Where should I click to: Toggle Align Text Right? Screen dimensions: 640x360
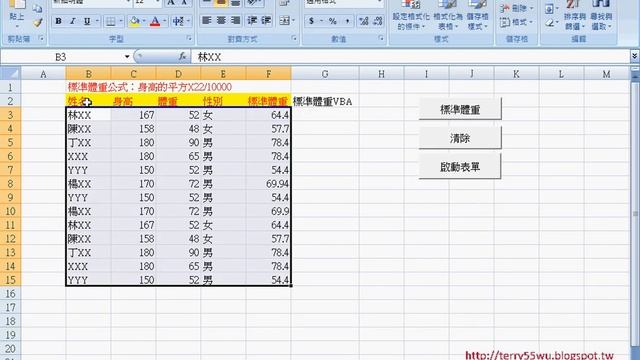coord(236,20)
